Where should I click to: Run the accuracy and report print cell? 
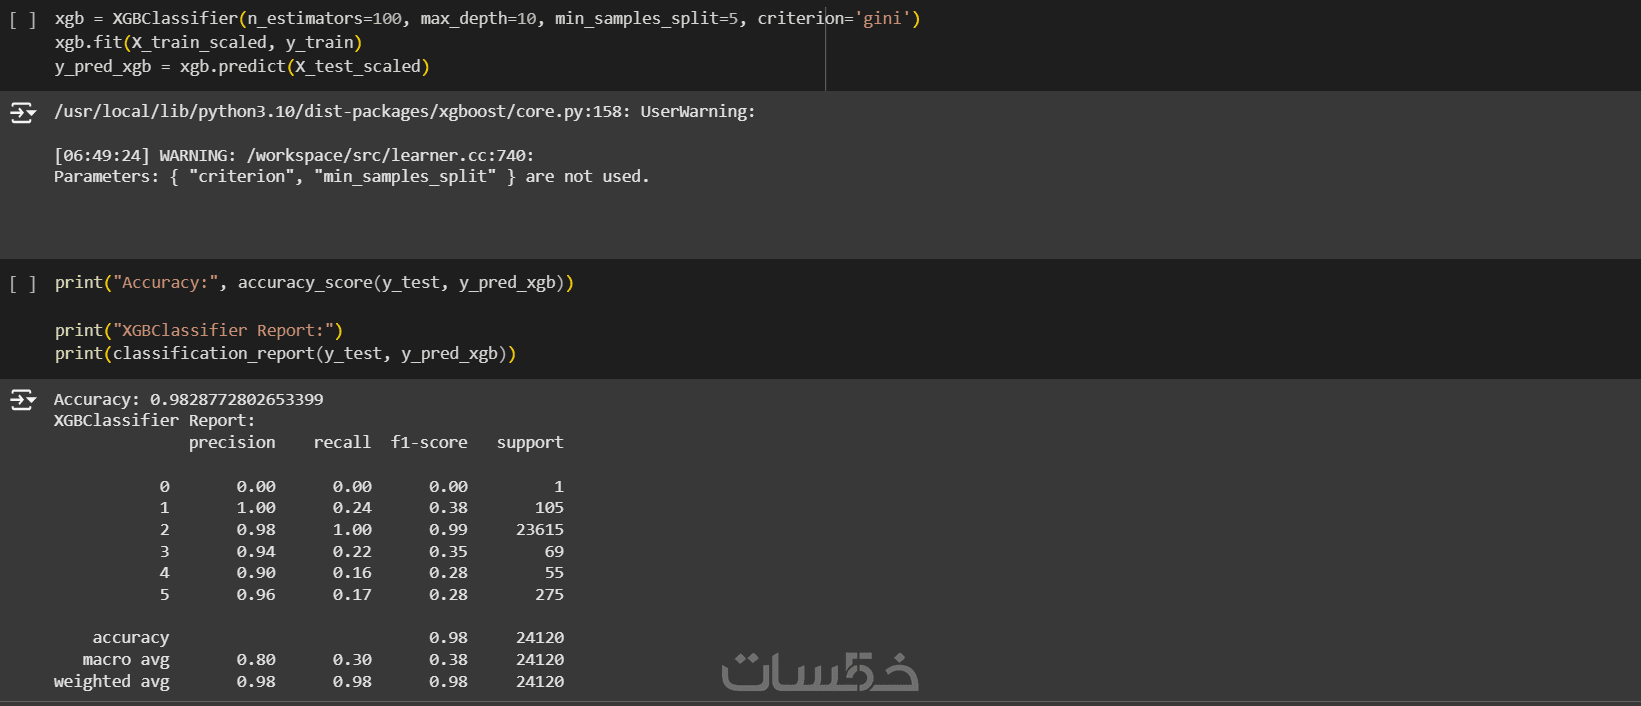tap(22, 284)
